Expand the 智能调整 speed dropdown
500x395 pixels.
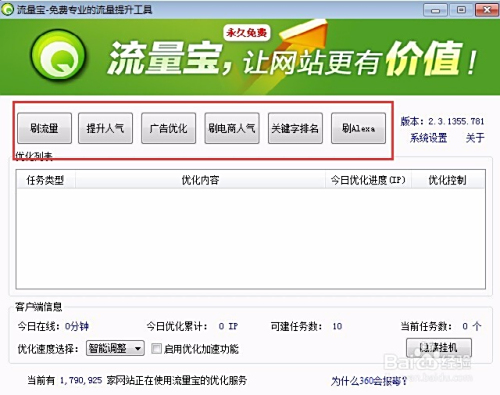coord(115,348)
